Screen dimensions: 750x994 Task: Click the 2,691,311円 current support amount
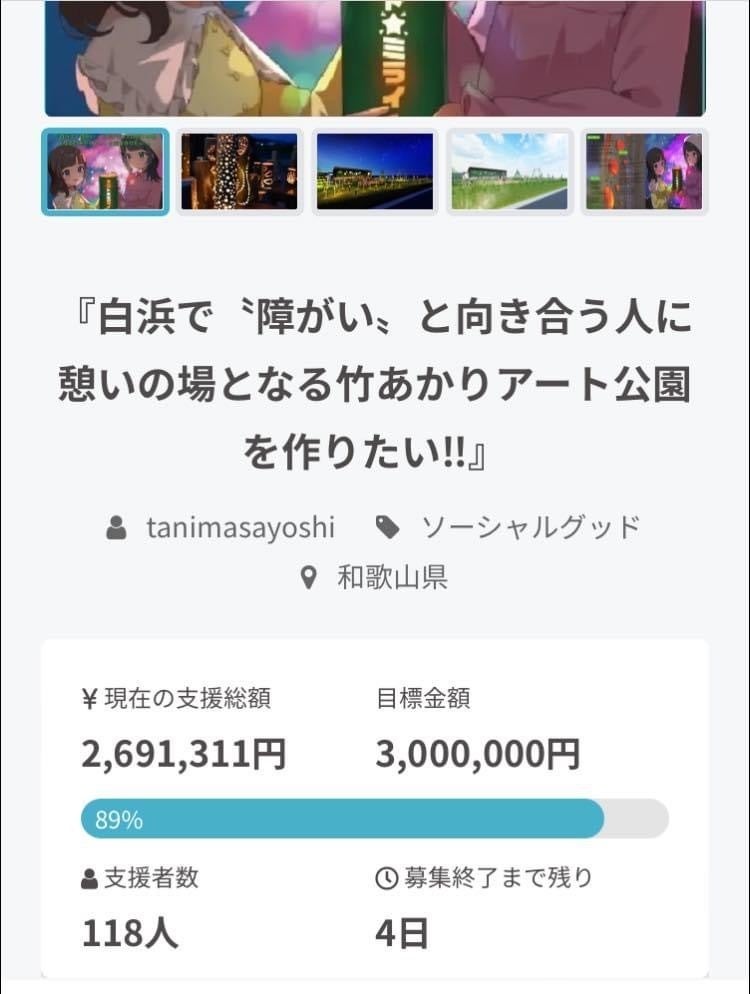click(x=183, y=755)
